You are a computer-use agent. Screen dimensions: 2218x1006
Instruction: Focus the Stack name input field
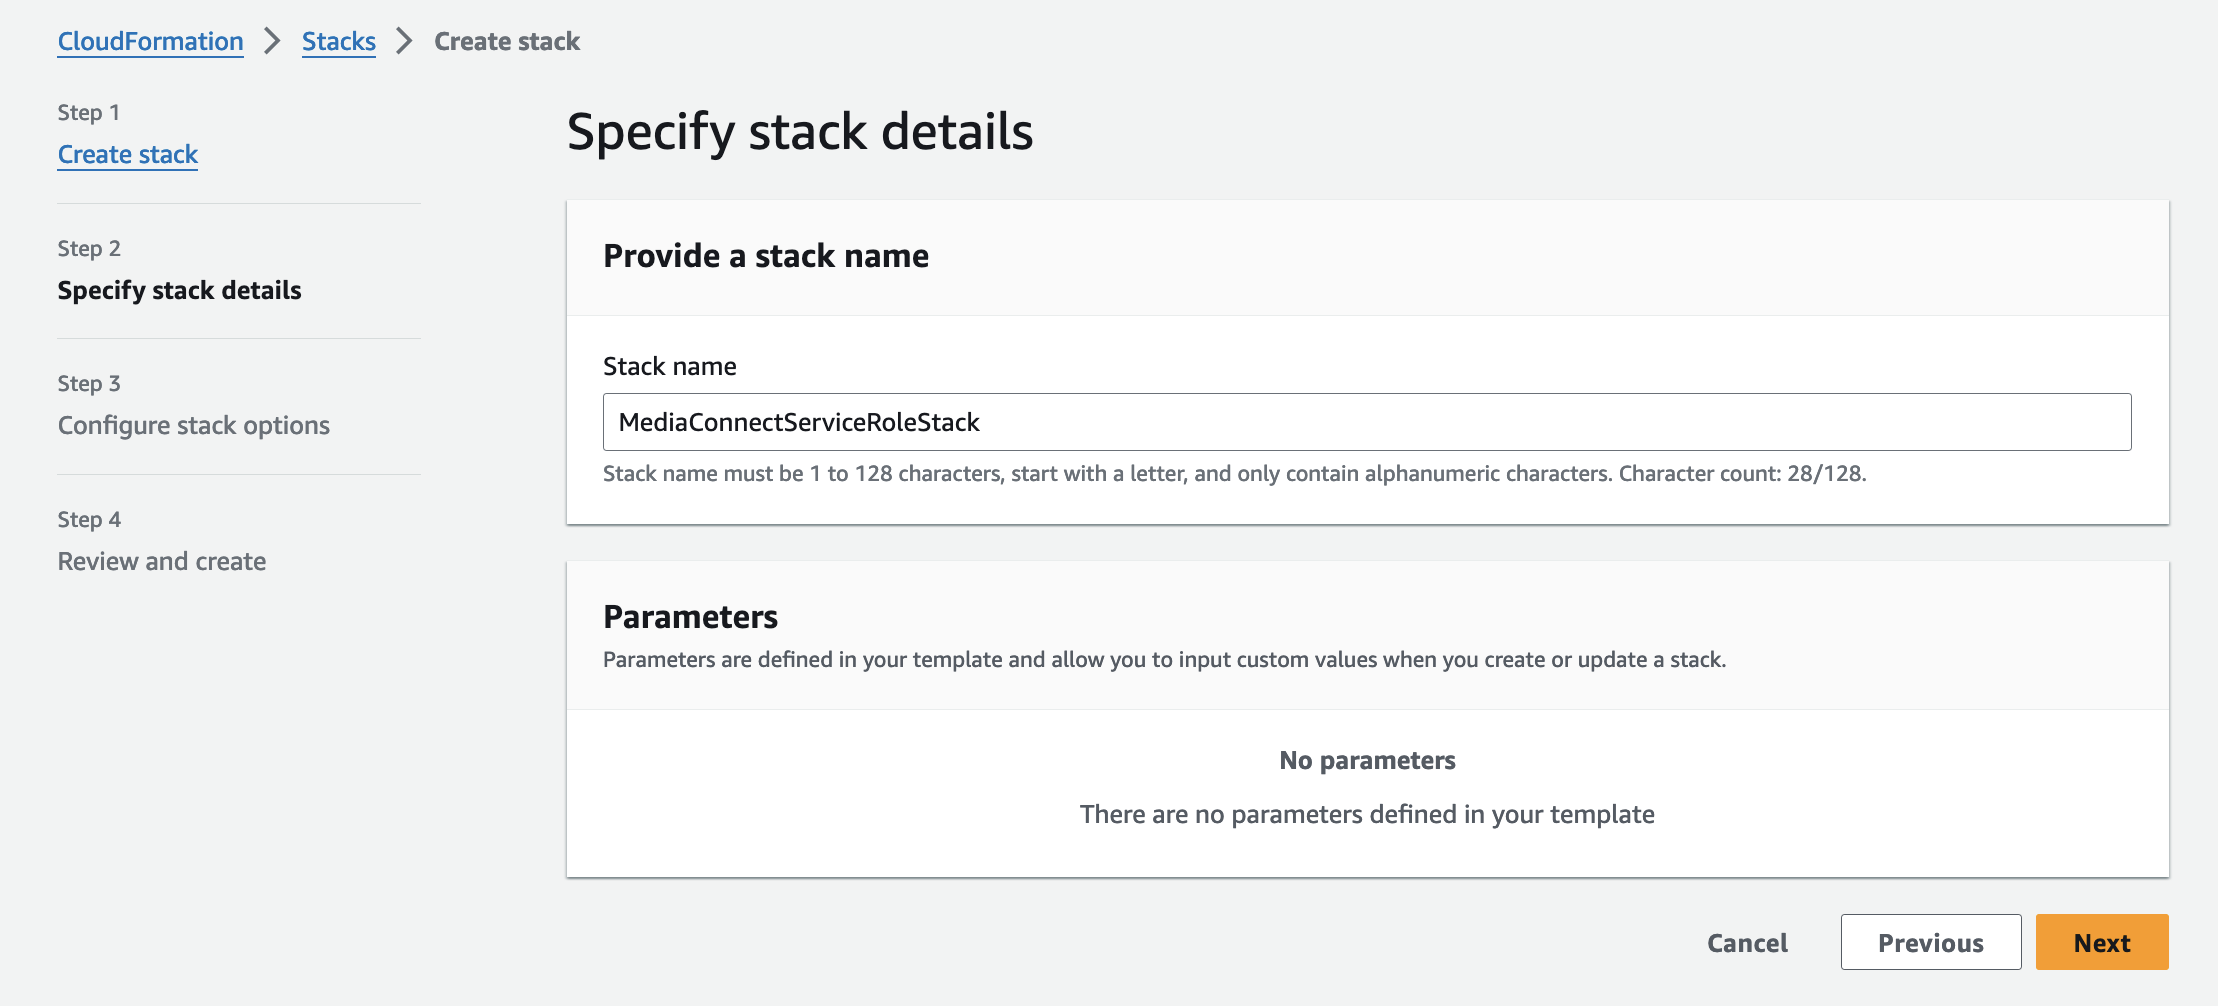point(1366,422)
